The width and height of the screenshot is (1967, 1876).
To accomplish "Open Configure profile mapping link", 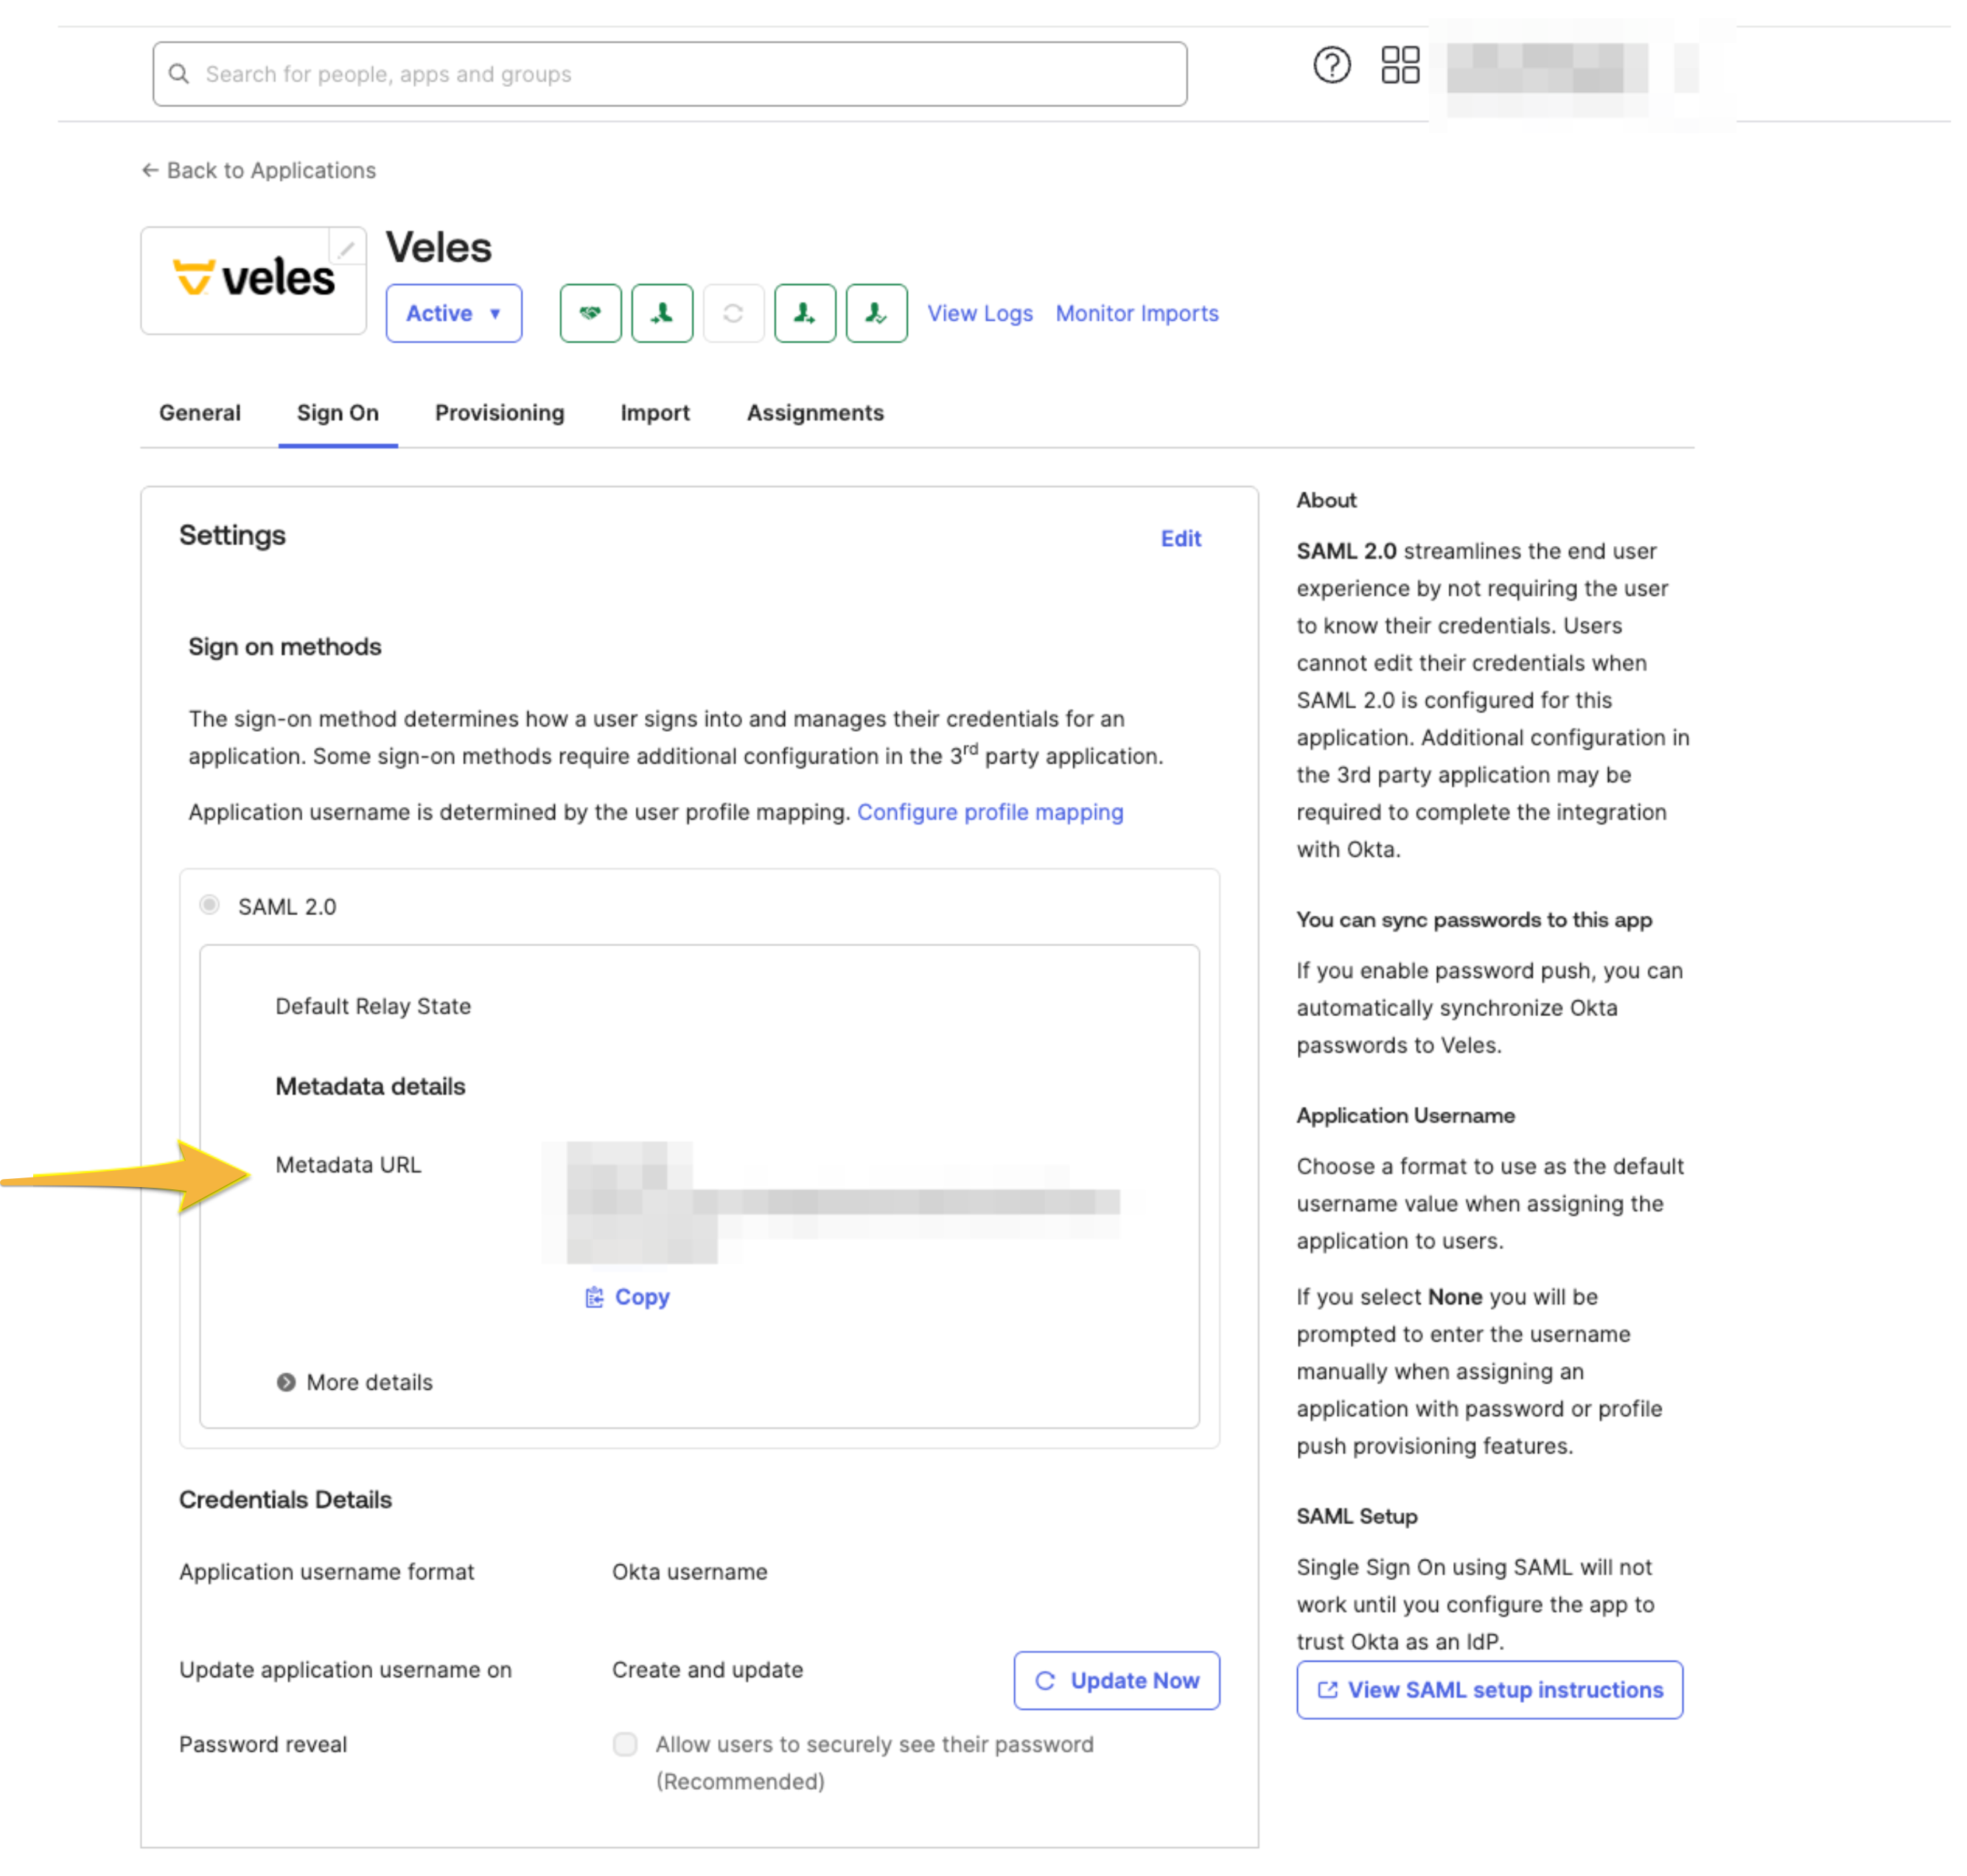I will click(x=990, y=812).
